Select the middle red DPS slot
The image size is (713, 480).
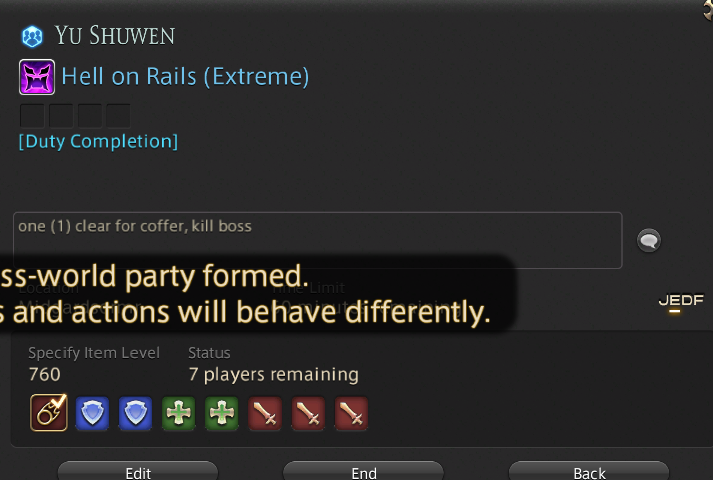coord(308,413)
